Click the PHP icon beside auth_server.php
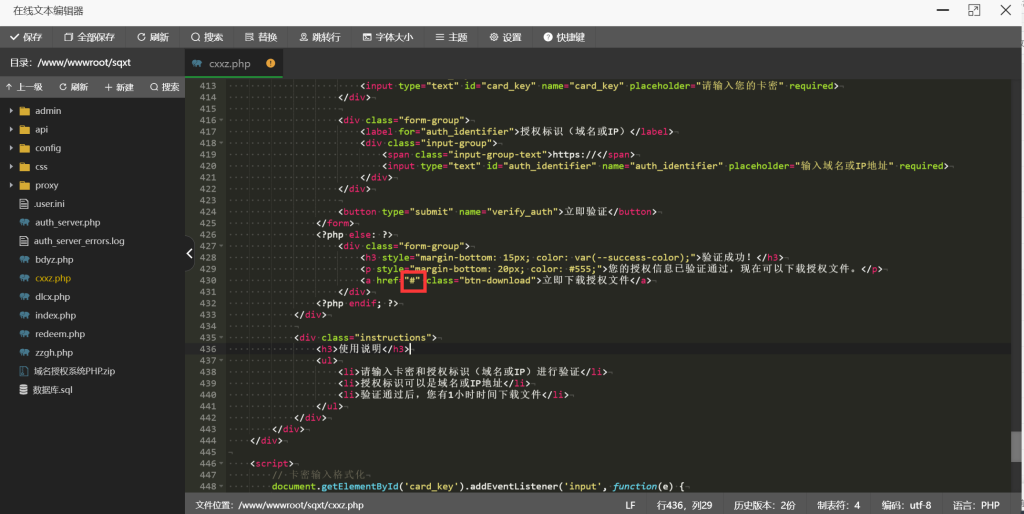 [24, 222]
